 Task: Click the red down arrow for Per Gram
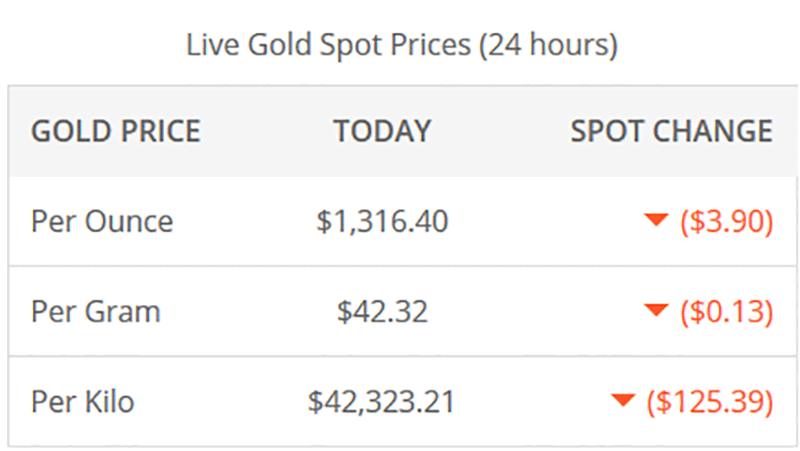pyautogui.click(x=656, y=311)
